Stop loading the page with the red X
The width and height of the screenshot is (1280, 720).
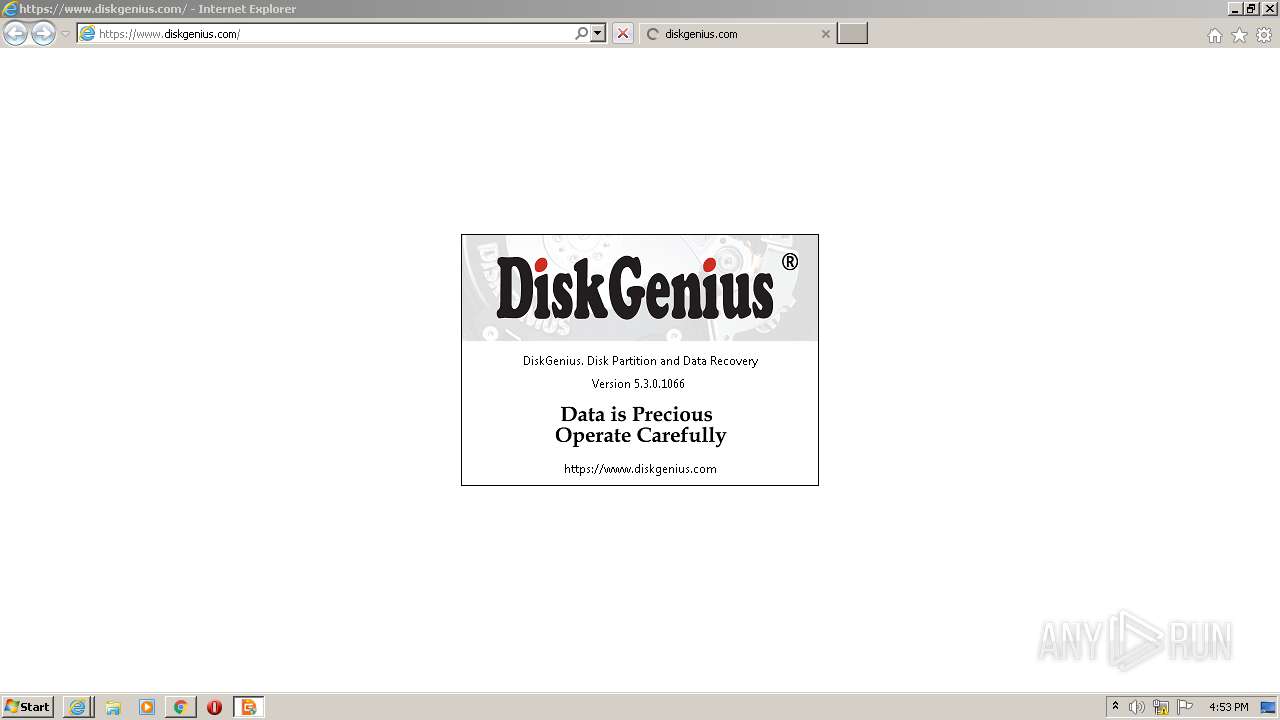(623, 34)
